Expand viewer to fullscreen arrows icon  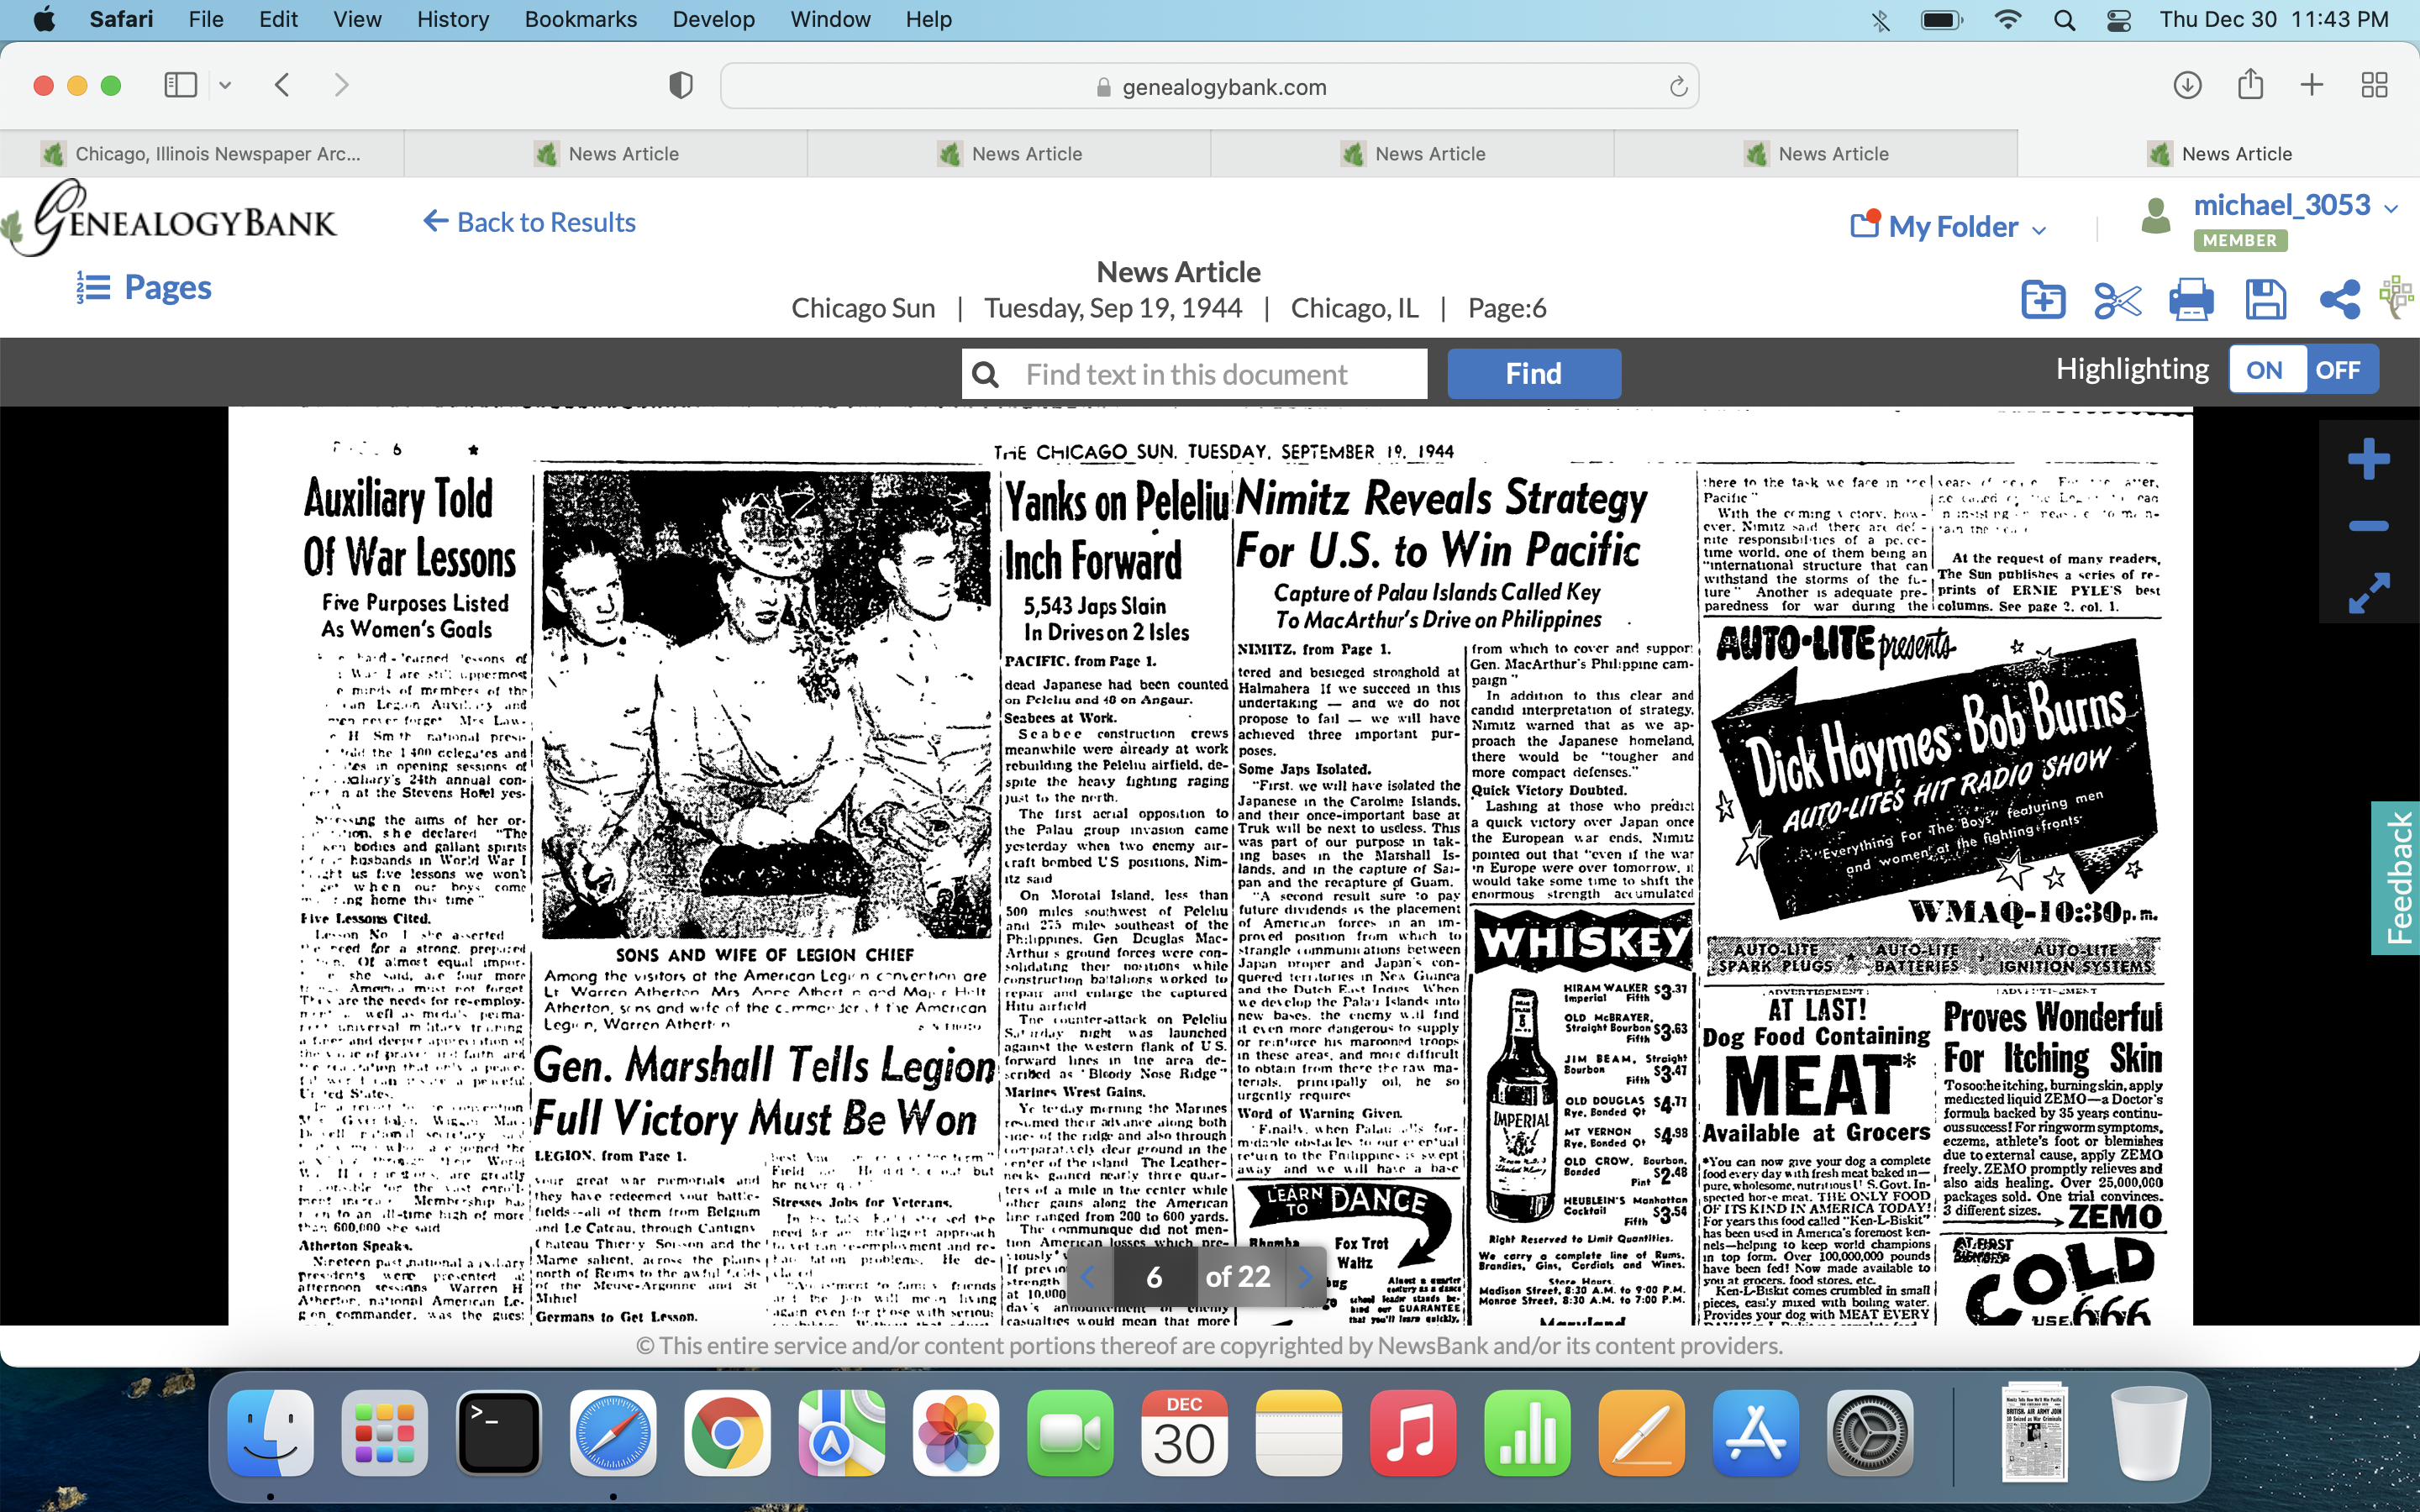pos(2368,593)
